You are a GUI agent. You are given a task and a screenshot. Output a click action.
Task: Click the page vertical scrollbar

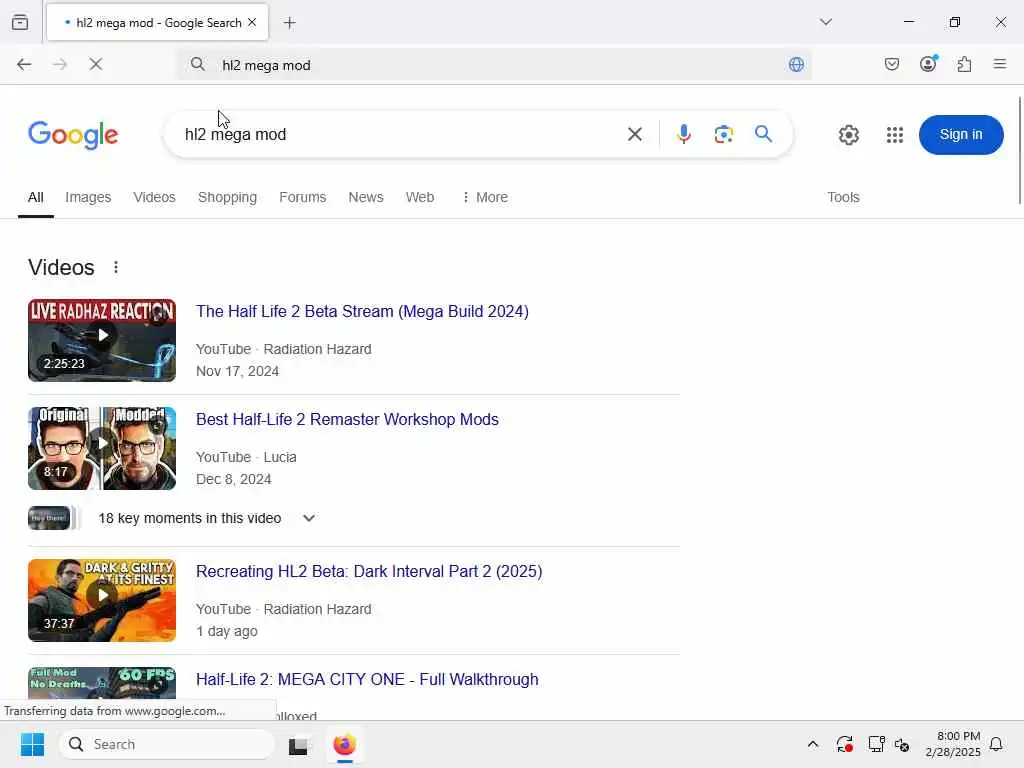(x=1020, y=150)
